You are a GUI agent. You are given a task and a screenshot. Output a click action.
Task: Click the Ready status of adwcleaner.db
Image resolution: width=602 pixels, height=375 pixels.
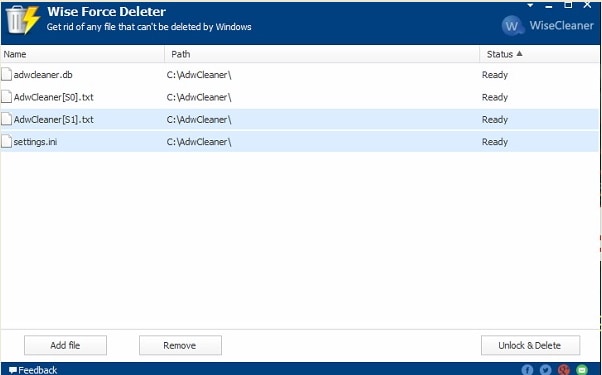click(495, 75)
